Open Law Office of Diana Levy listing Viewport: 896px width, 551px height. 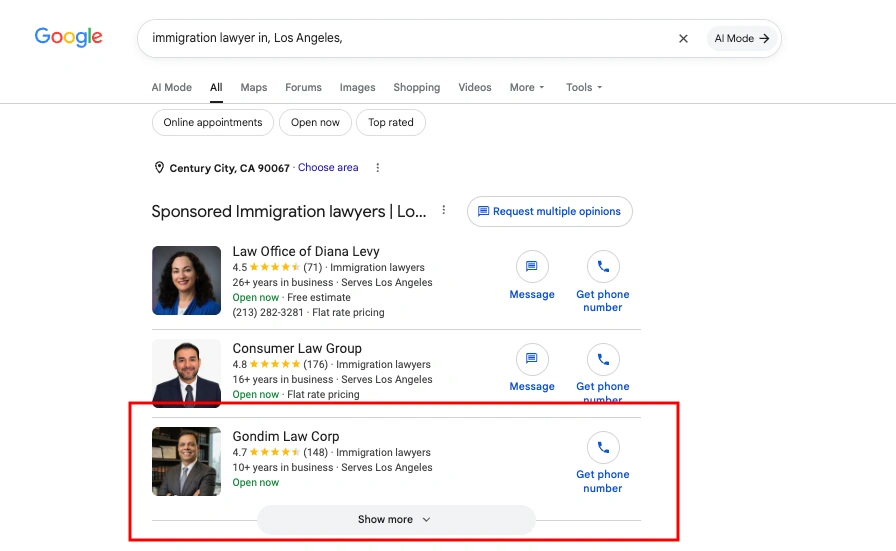pos(306,251)
